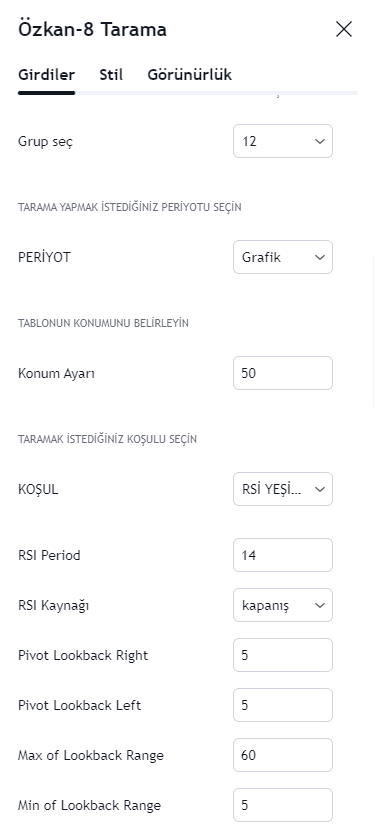
Task: Click the Pivot Lookback Right field
Action: click(x=283, y=655)
